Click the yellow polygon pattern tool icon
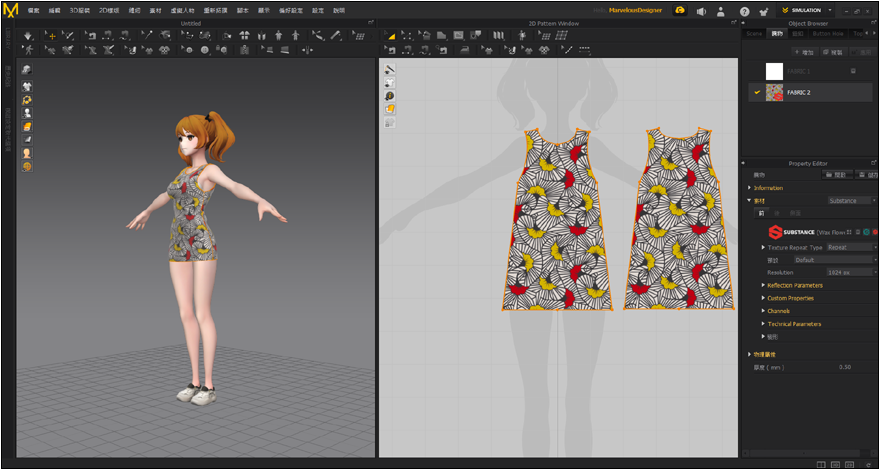 [391, 35]
